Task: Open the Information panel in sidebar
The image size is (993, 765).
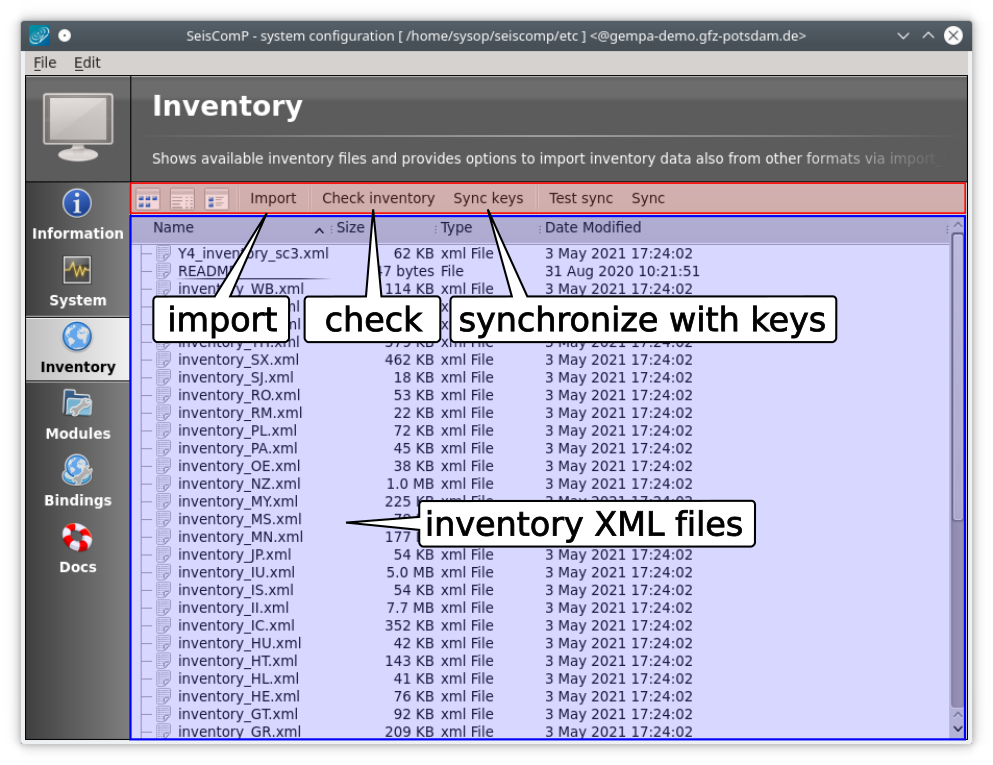Action: [77, 215]
